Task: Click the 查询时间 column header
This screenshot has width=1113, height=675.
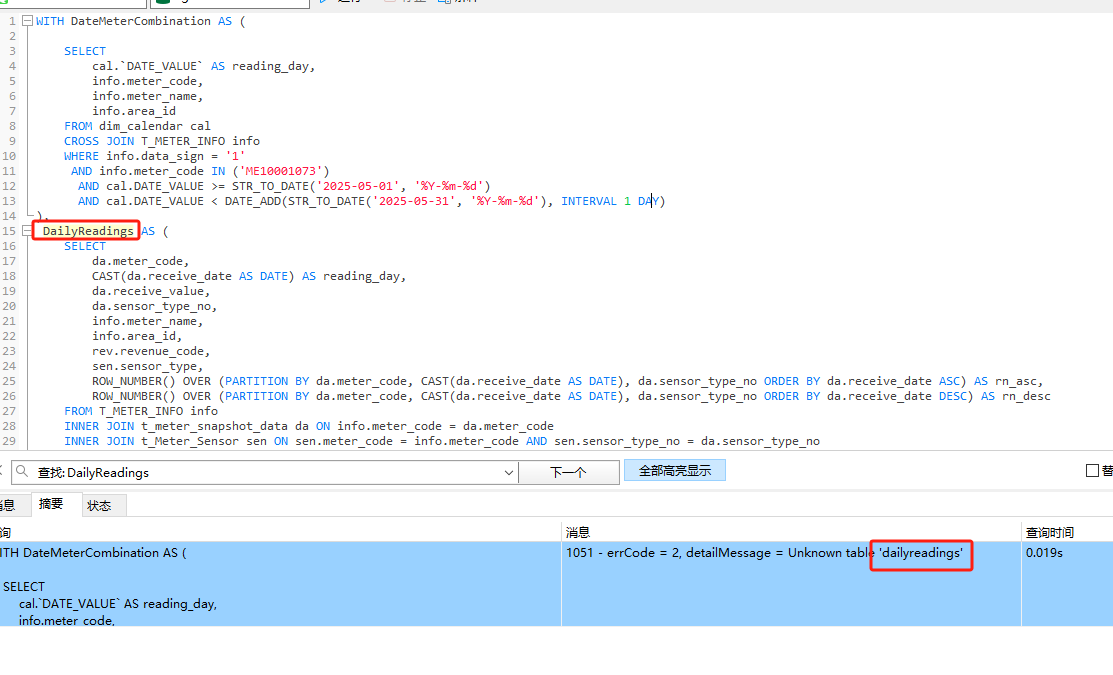Action: [1050, 532]
